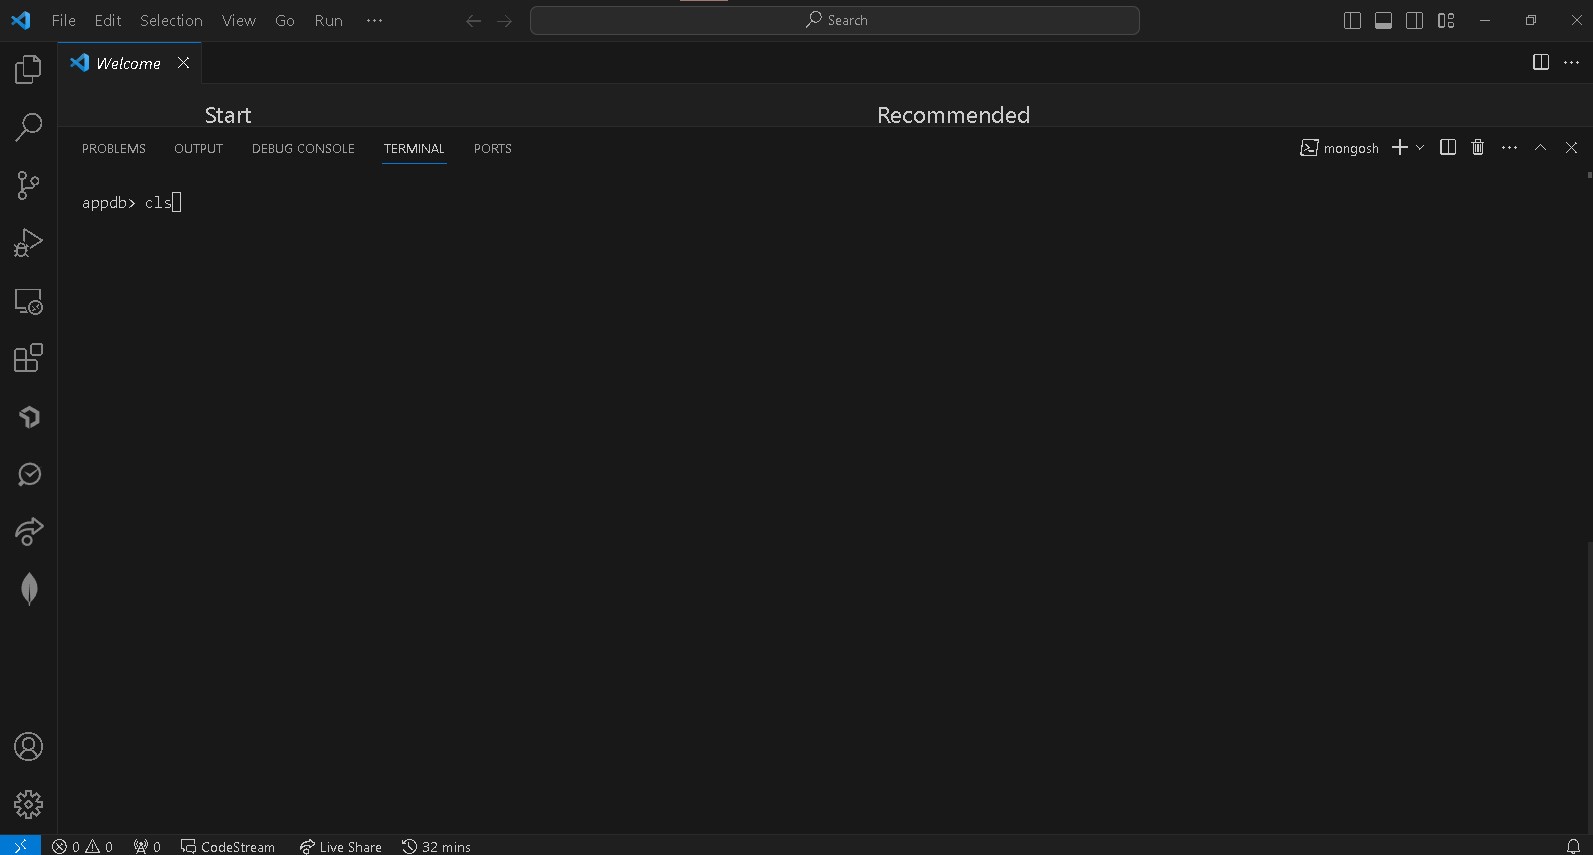
Task: Click the Search command center box
Action: click(834, 21)
